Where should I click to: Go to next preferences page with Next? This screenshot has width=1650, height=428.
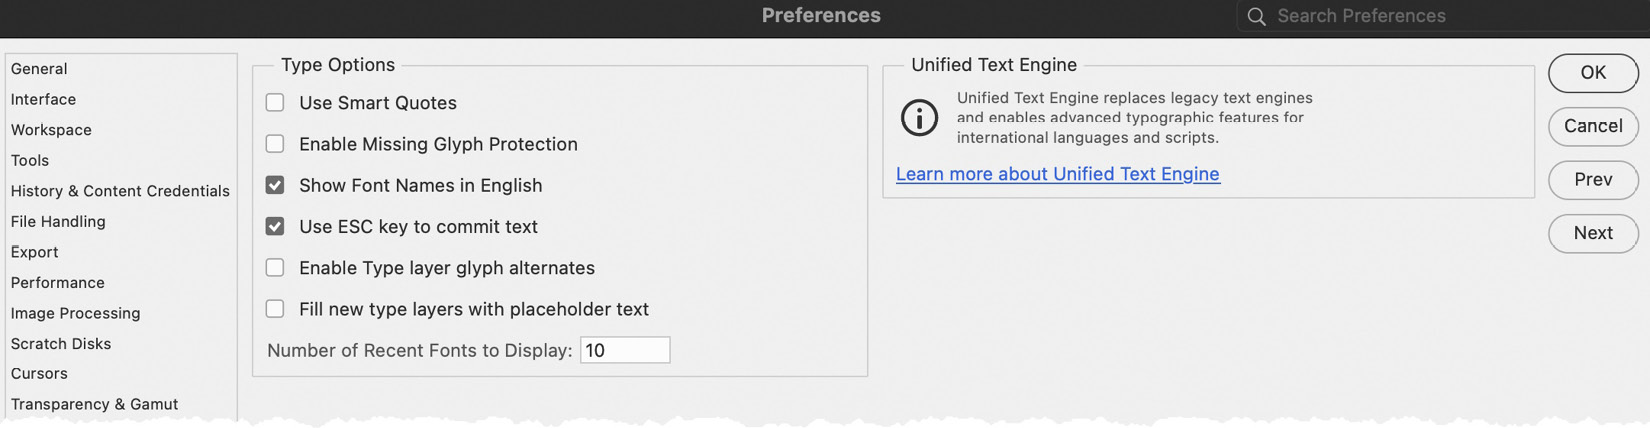tap(1593, 233)
